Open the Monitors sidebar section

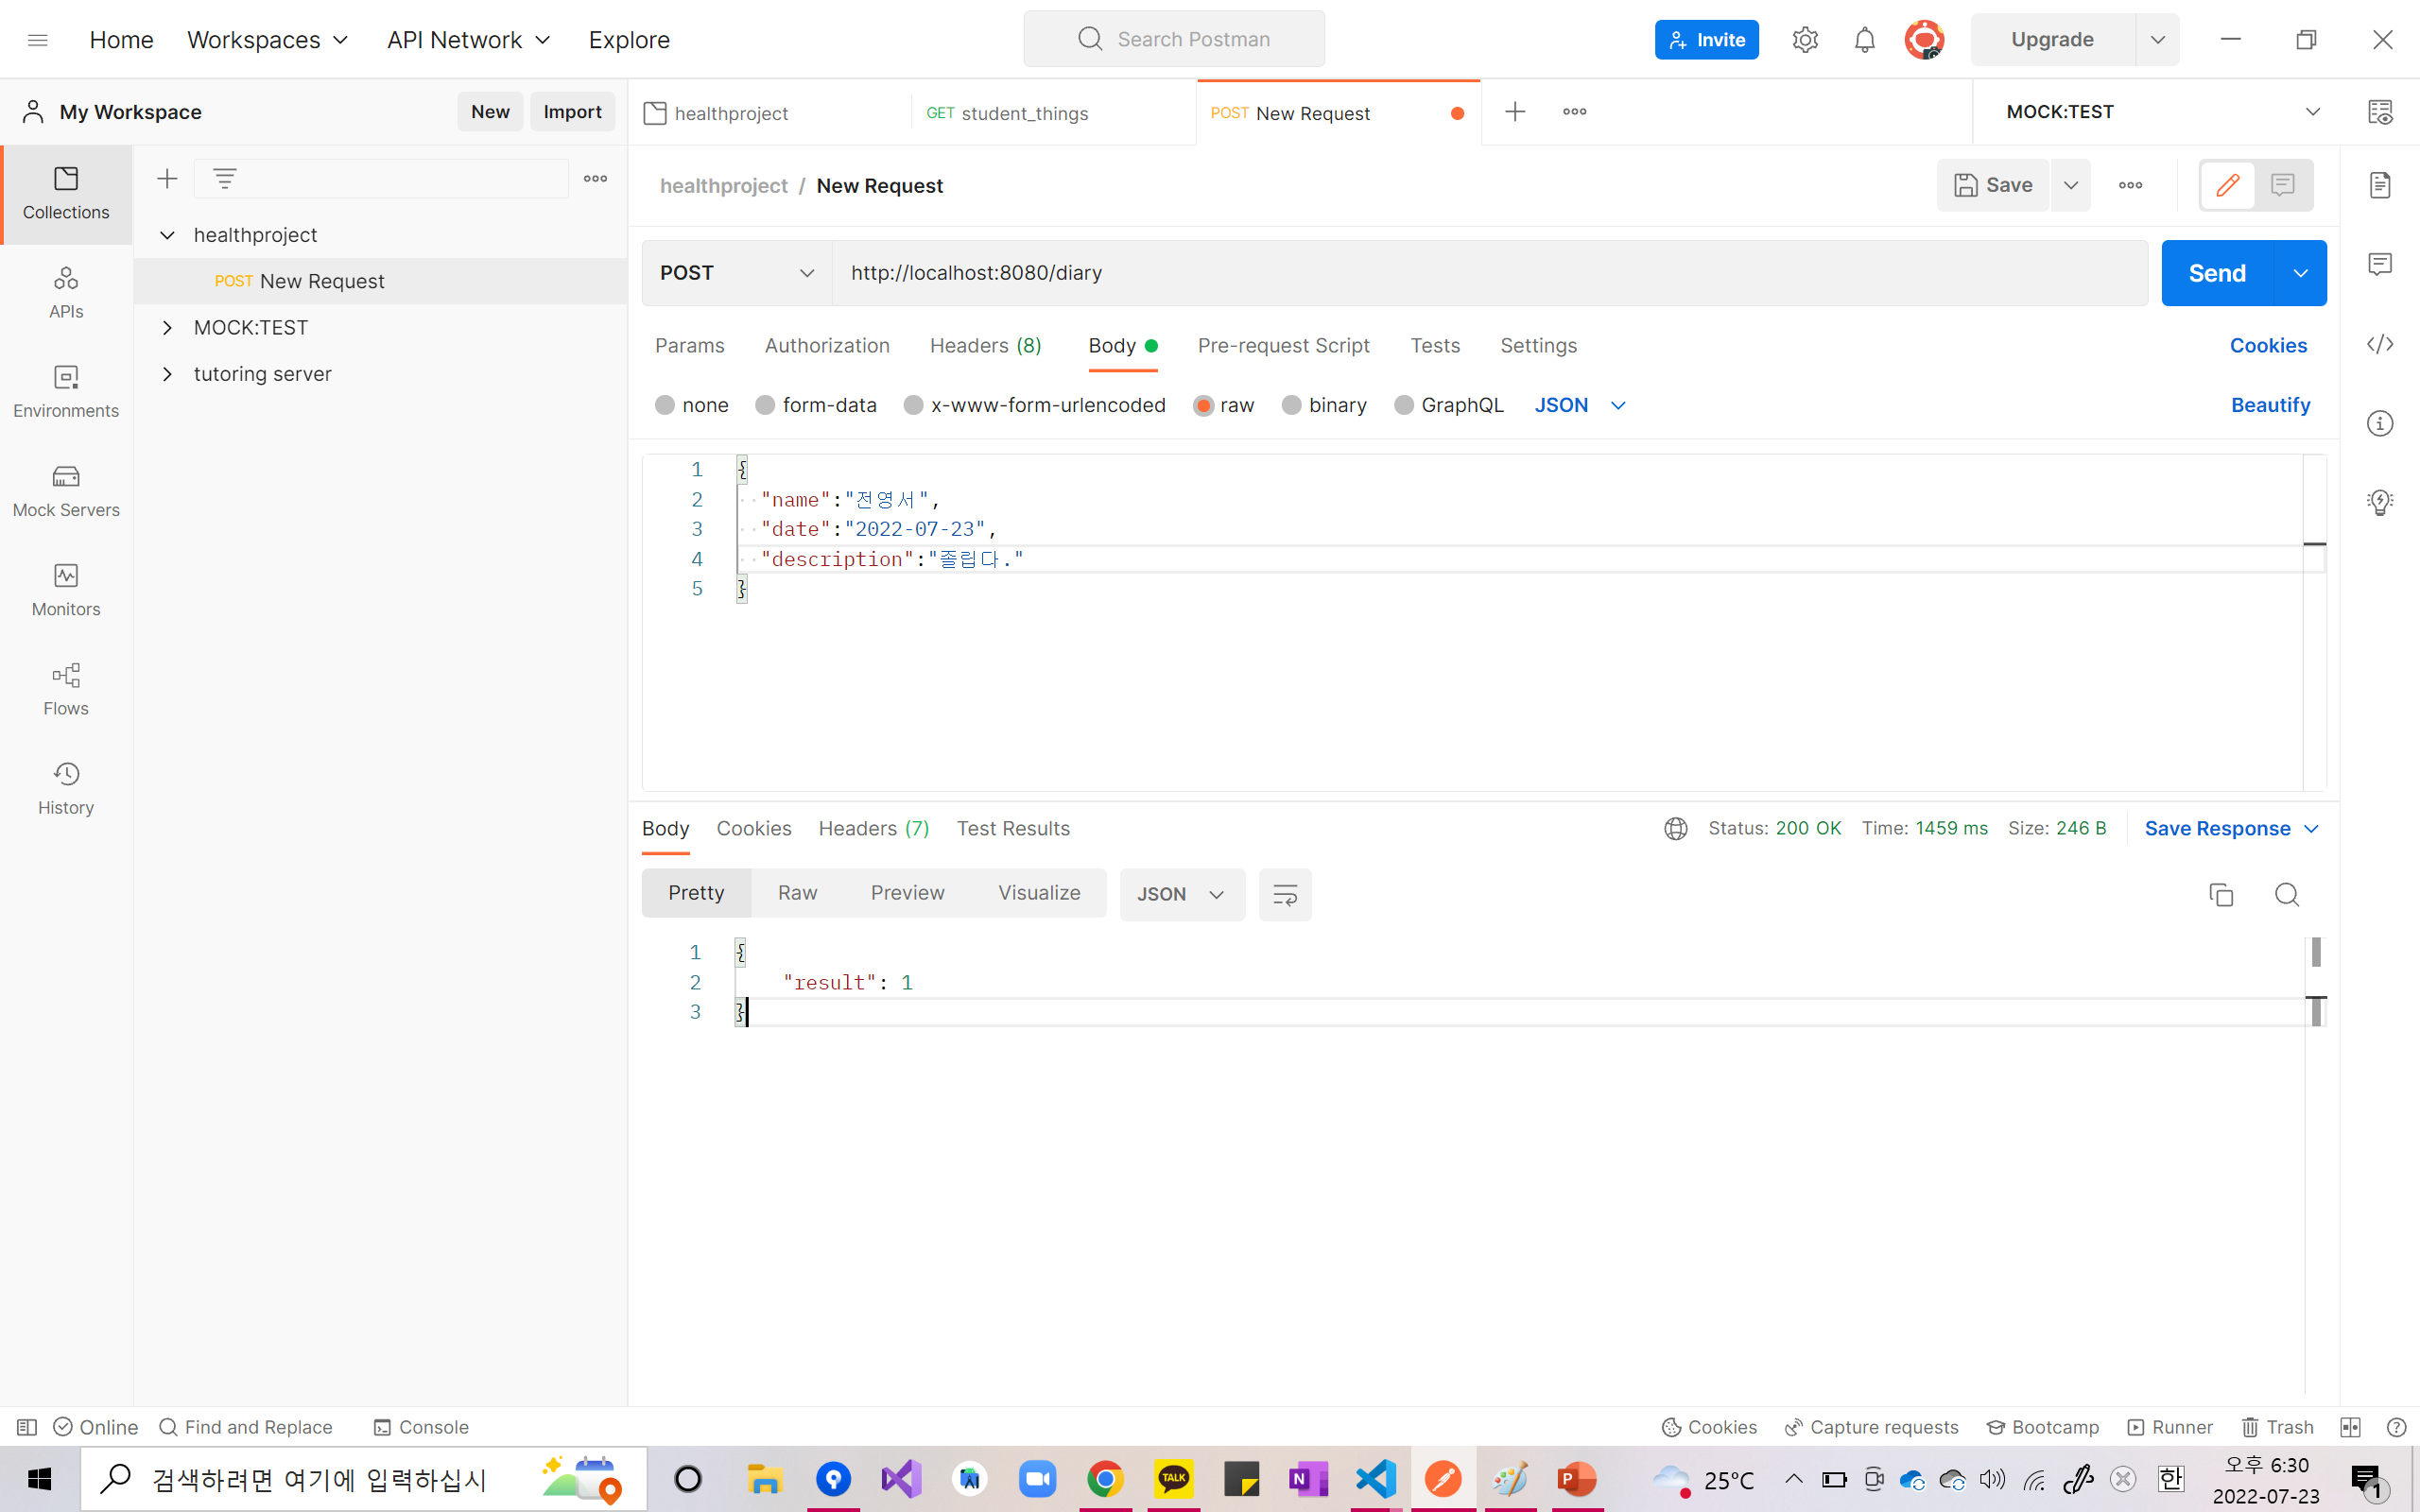[x=66, y=590]
